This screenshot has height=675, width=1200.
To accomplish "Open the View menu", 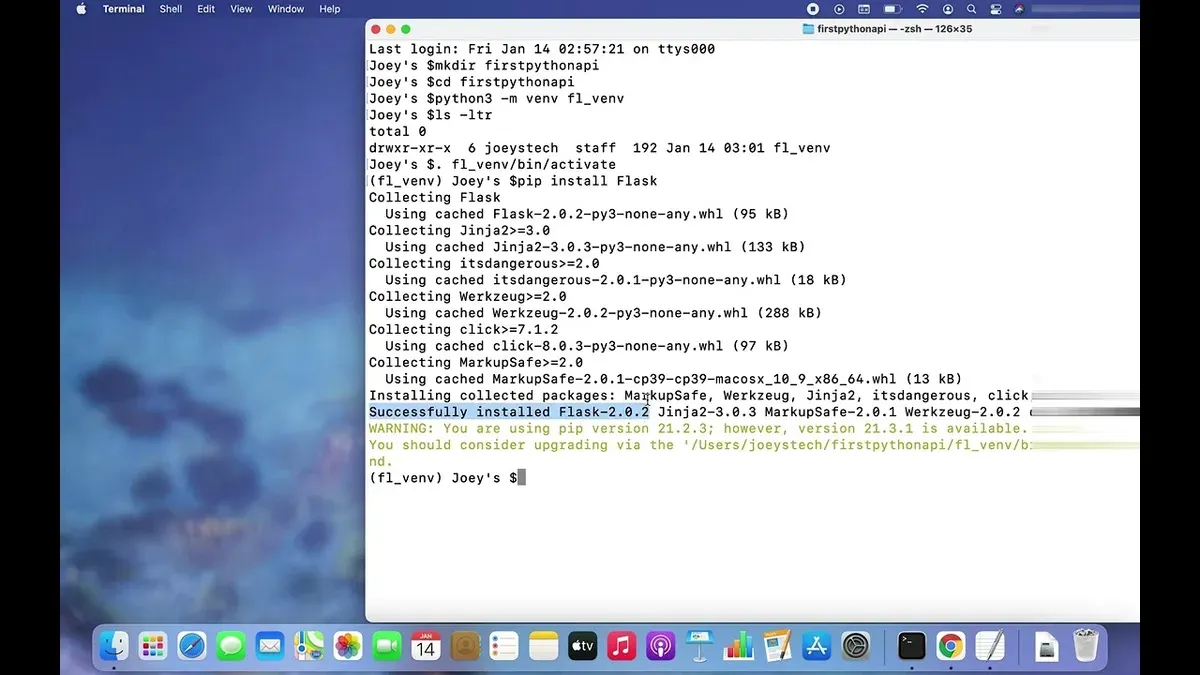I will pos(241,9).
